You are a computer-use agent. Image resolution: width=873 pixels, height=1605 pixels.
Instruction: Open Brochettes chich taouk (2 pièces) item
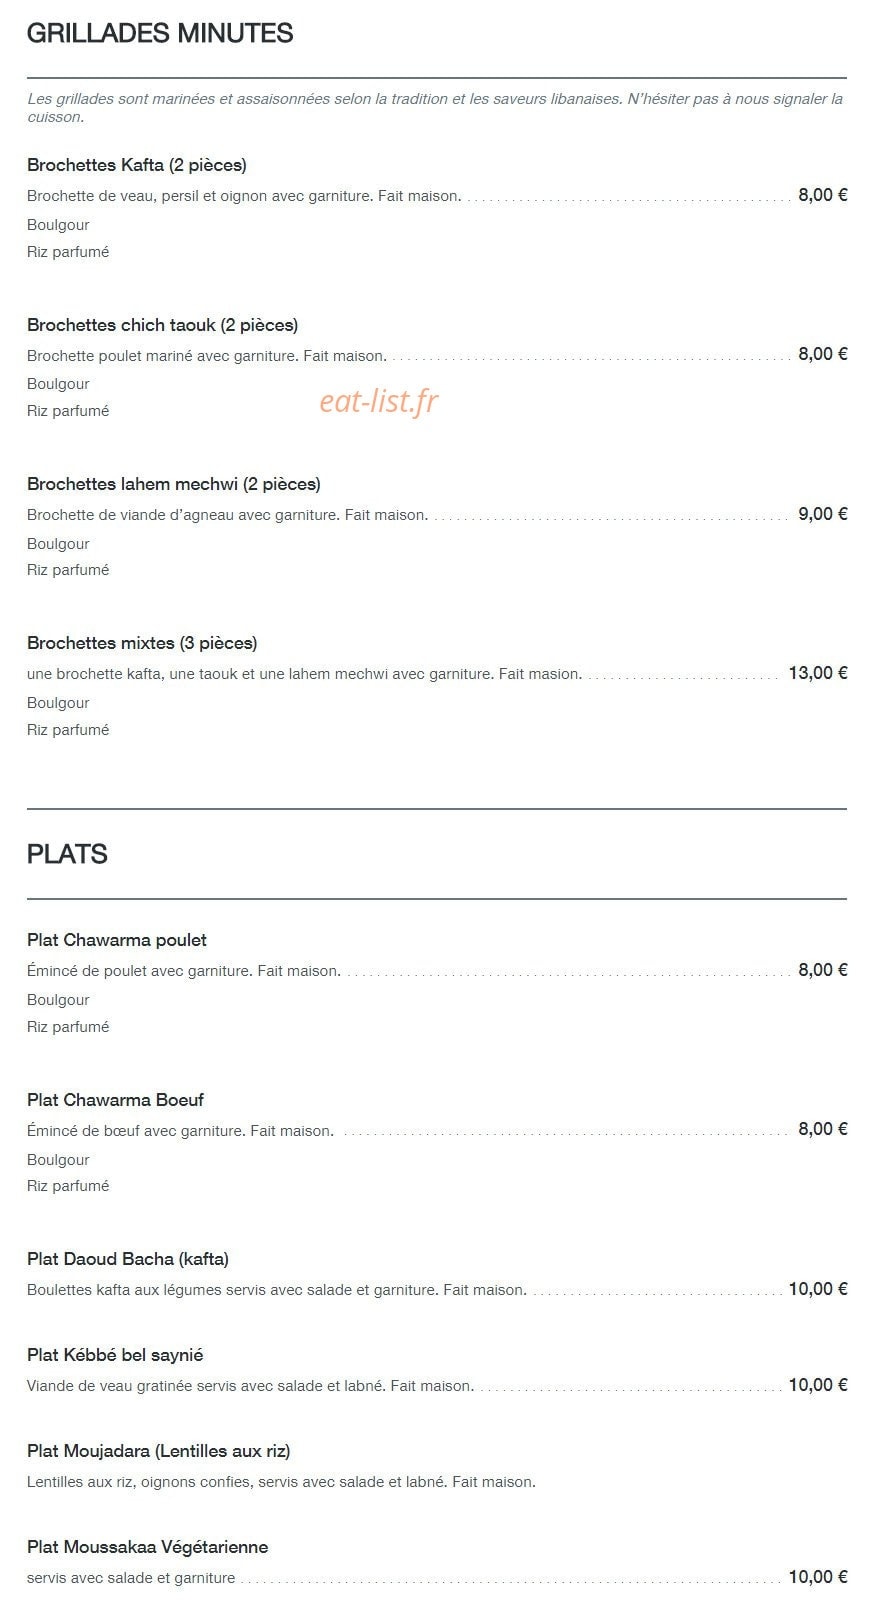(x=163, y=325)
